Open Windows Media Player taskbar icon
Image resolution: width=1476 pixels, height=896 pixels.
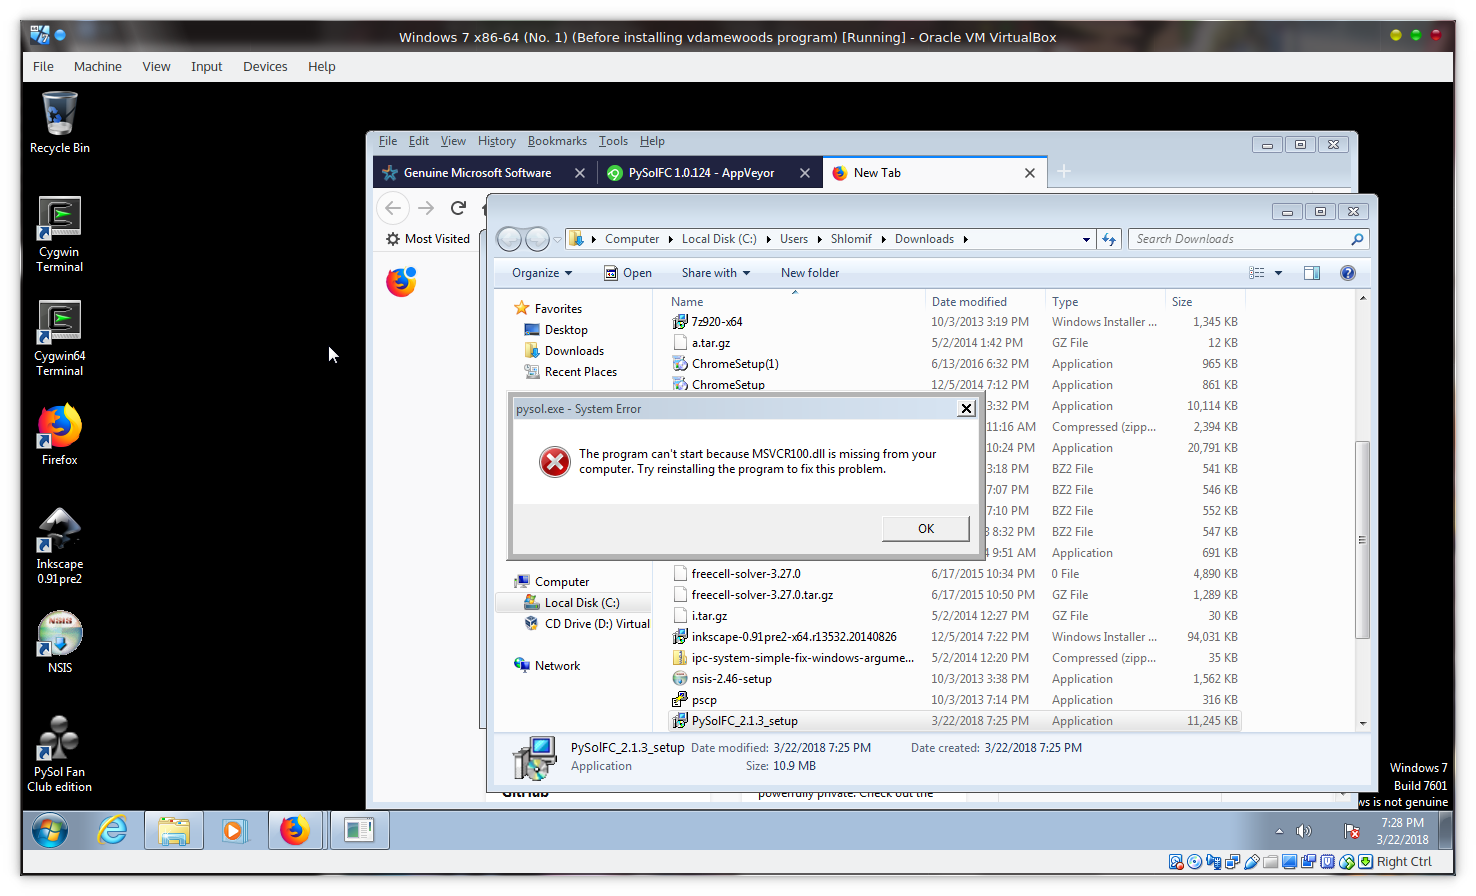(234, 830)
